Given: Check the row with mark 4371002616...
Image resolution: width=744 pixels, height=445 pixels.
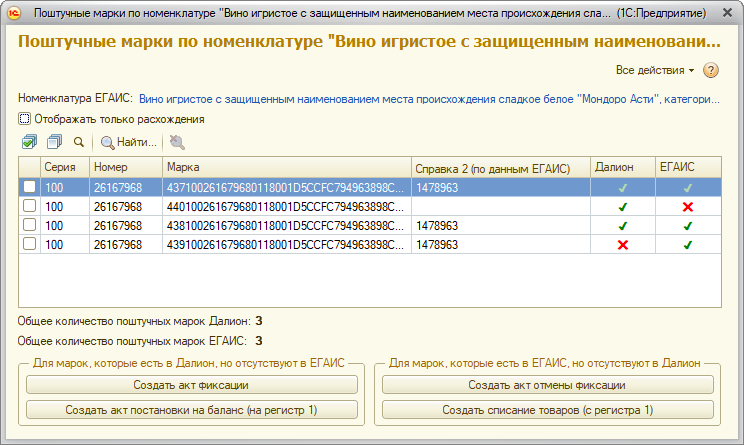Looking at the screenshot, I should (x=29, y=187).
